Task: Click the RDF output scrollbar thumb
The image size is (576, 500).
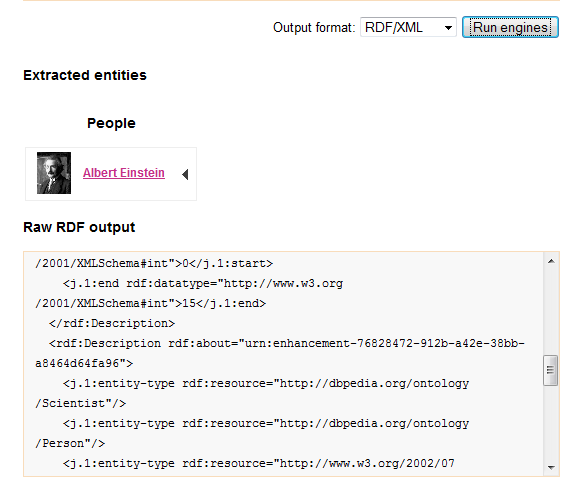Action: [551, 370]
